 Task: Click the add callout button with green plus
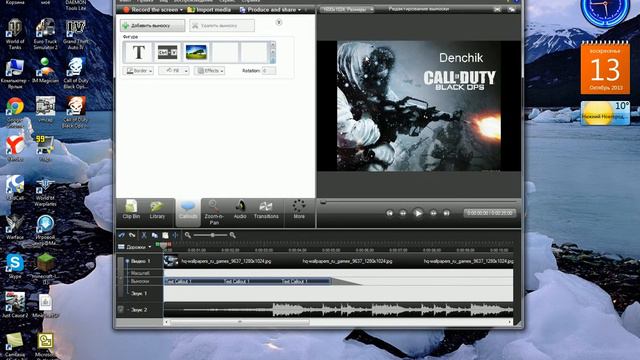[x=152, y=26]
